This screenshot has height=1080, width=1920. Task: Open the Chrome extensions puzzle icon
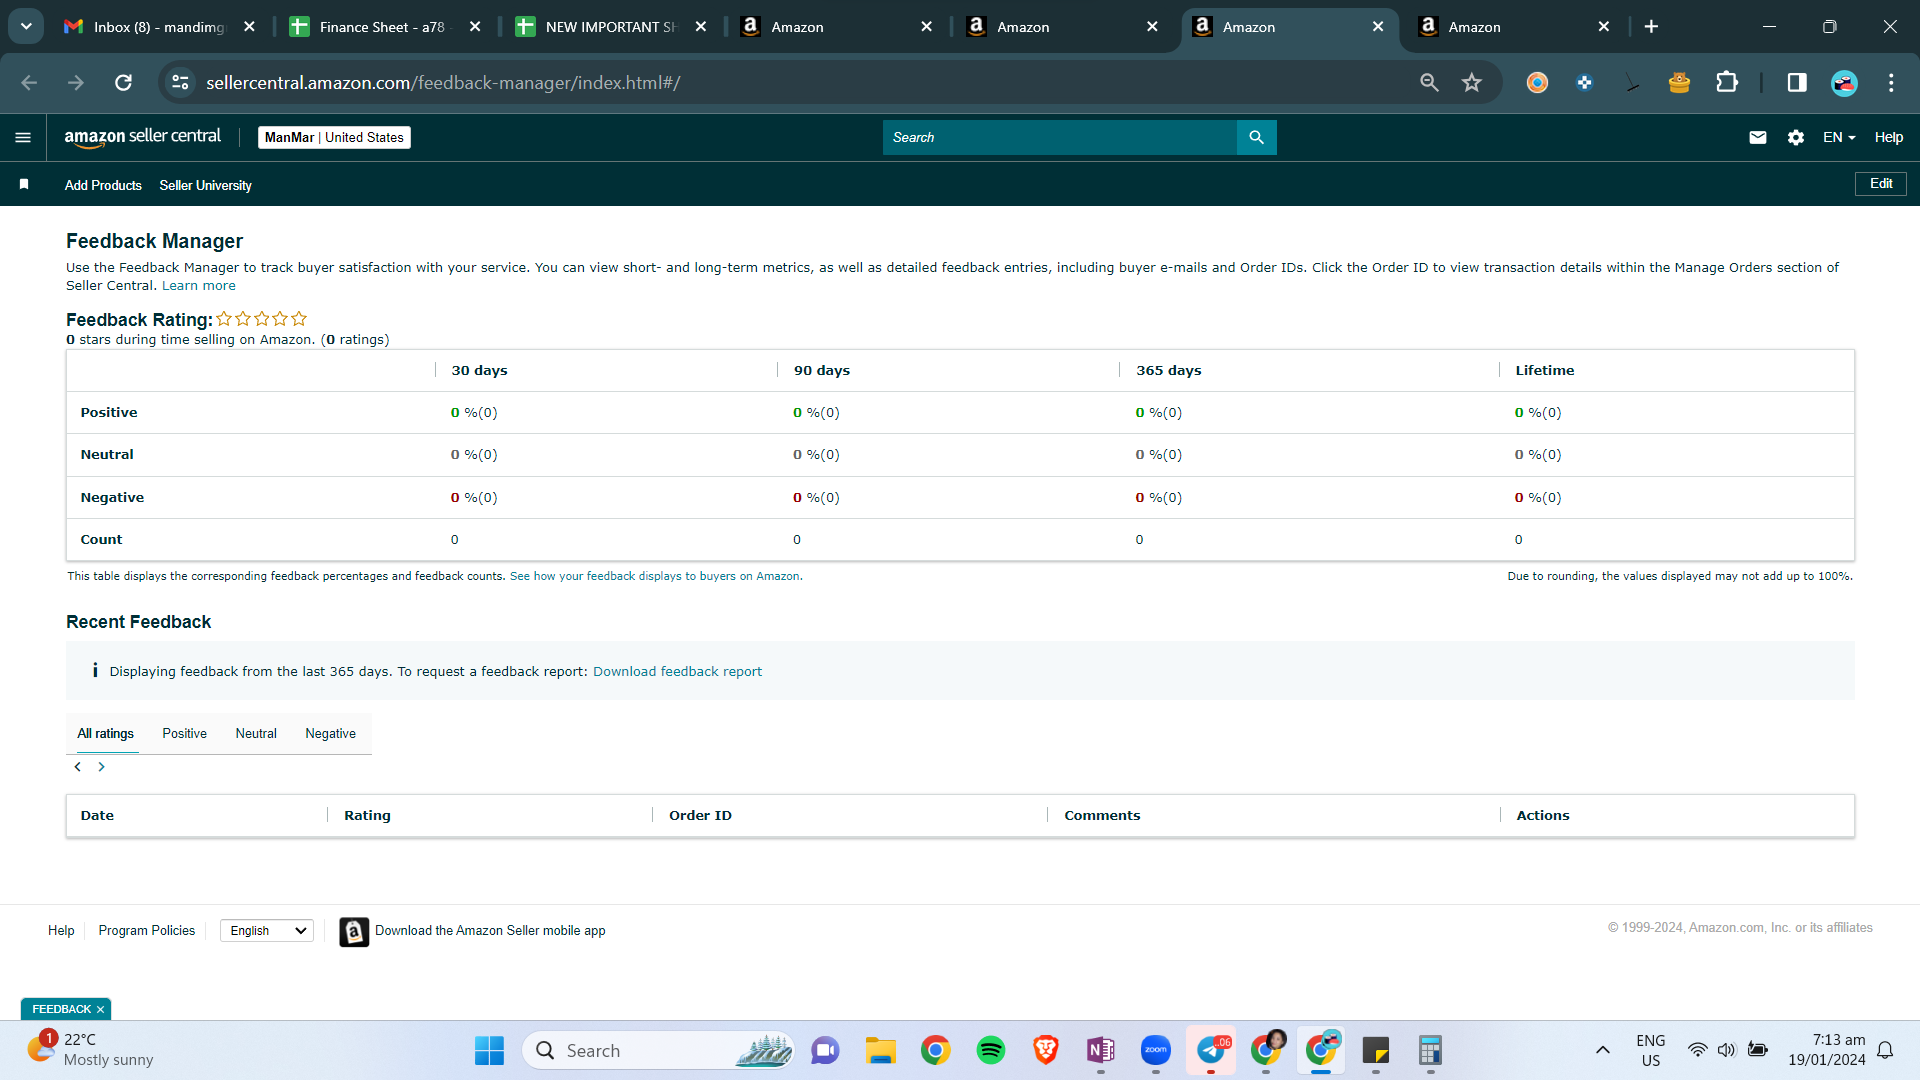point(1727,83)
